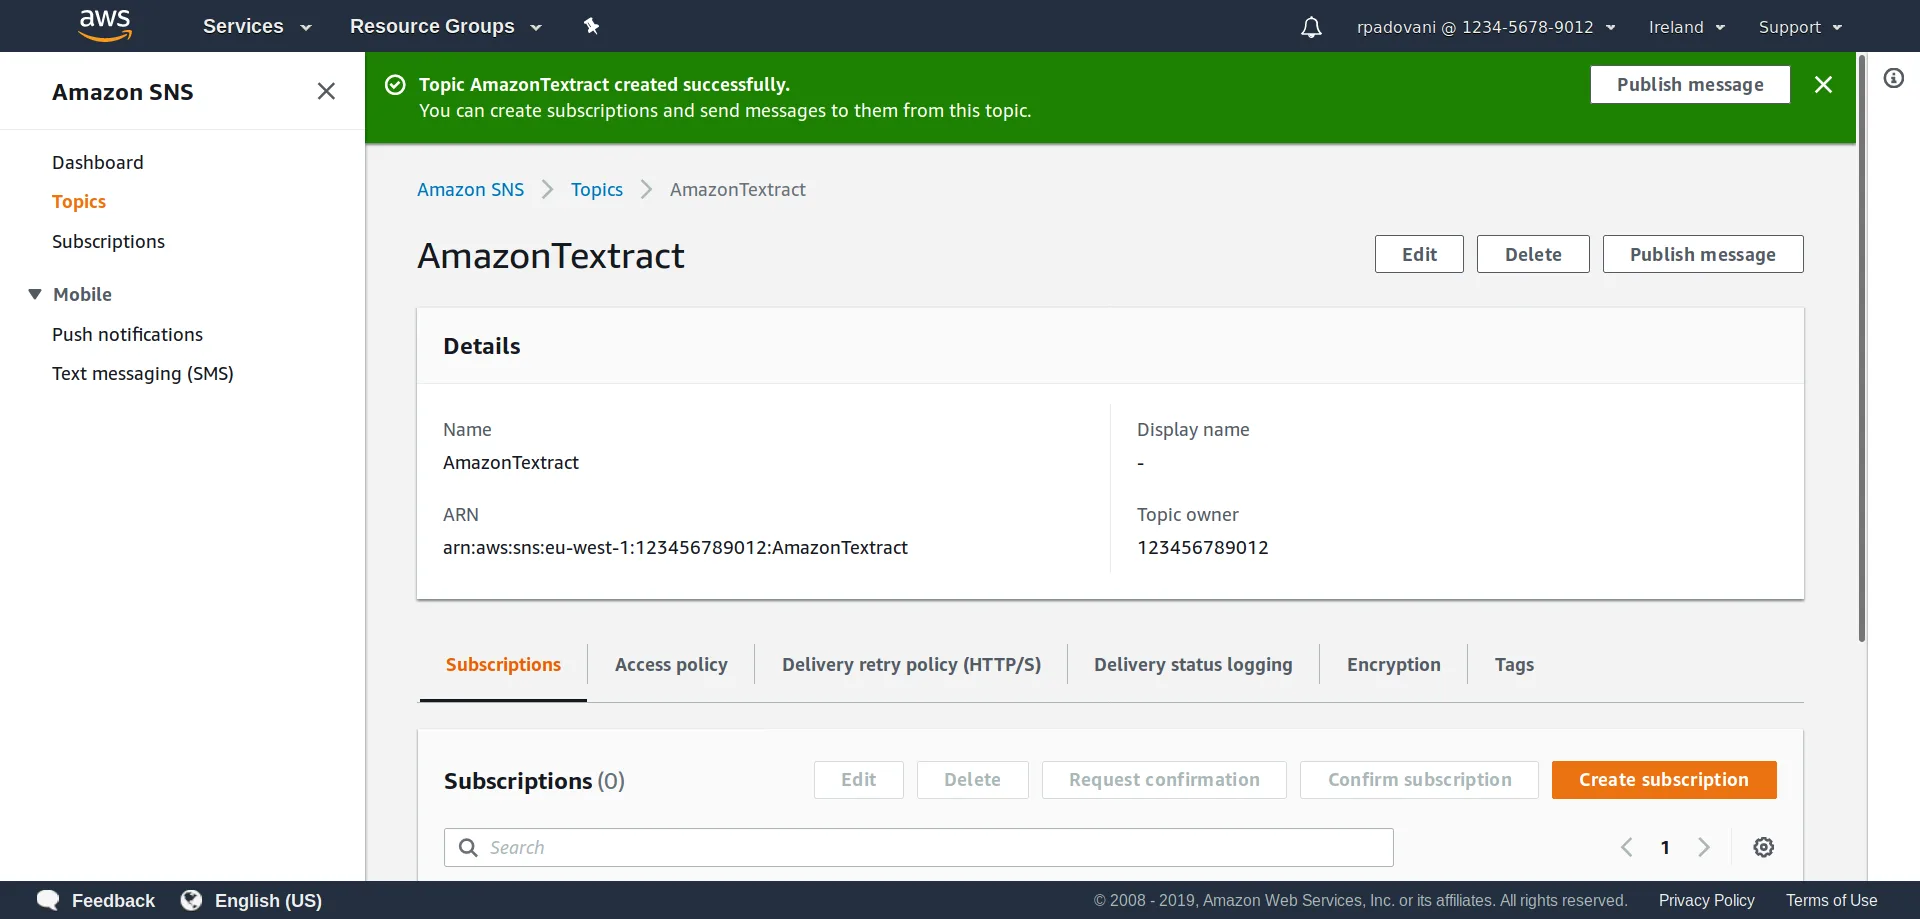Go to previous subscriptions page arrow
1920x919 pixels.
(1627, 847)
